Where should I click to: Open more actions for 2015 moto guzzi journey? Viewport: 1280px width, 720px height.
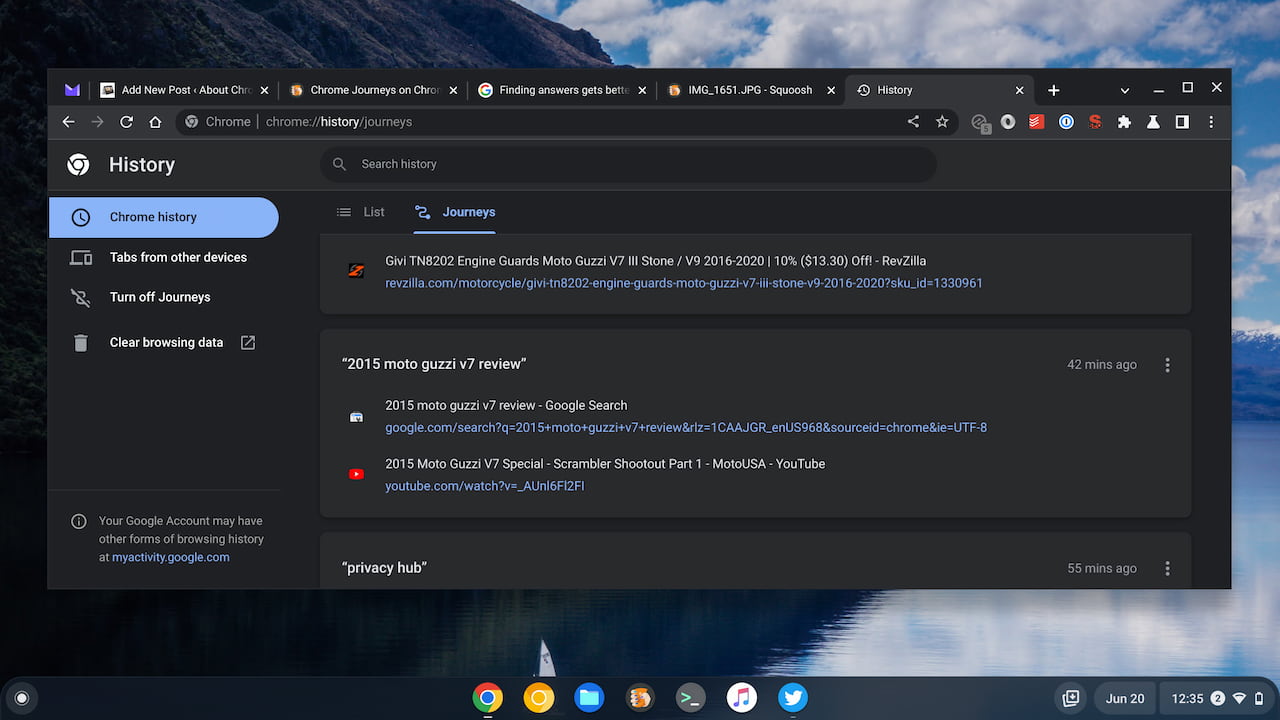point(1167,365)
